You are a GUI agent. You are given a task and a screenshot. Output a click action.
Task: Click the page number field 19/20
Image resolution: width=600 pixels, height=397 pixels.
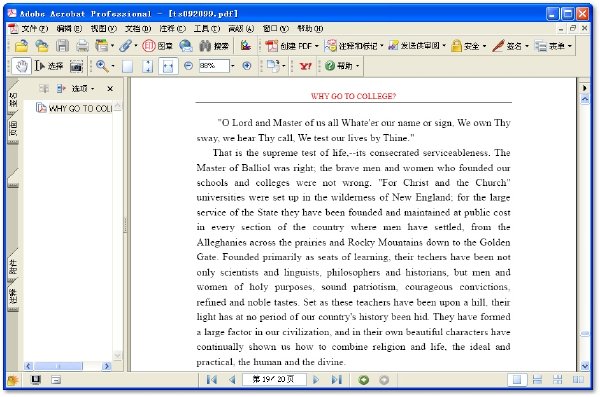(274, 379)
